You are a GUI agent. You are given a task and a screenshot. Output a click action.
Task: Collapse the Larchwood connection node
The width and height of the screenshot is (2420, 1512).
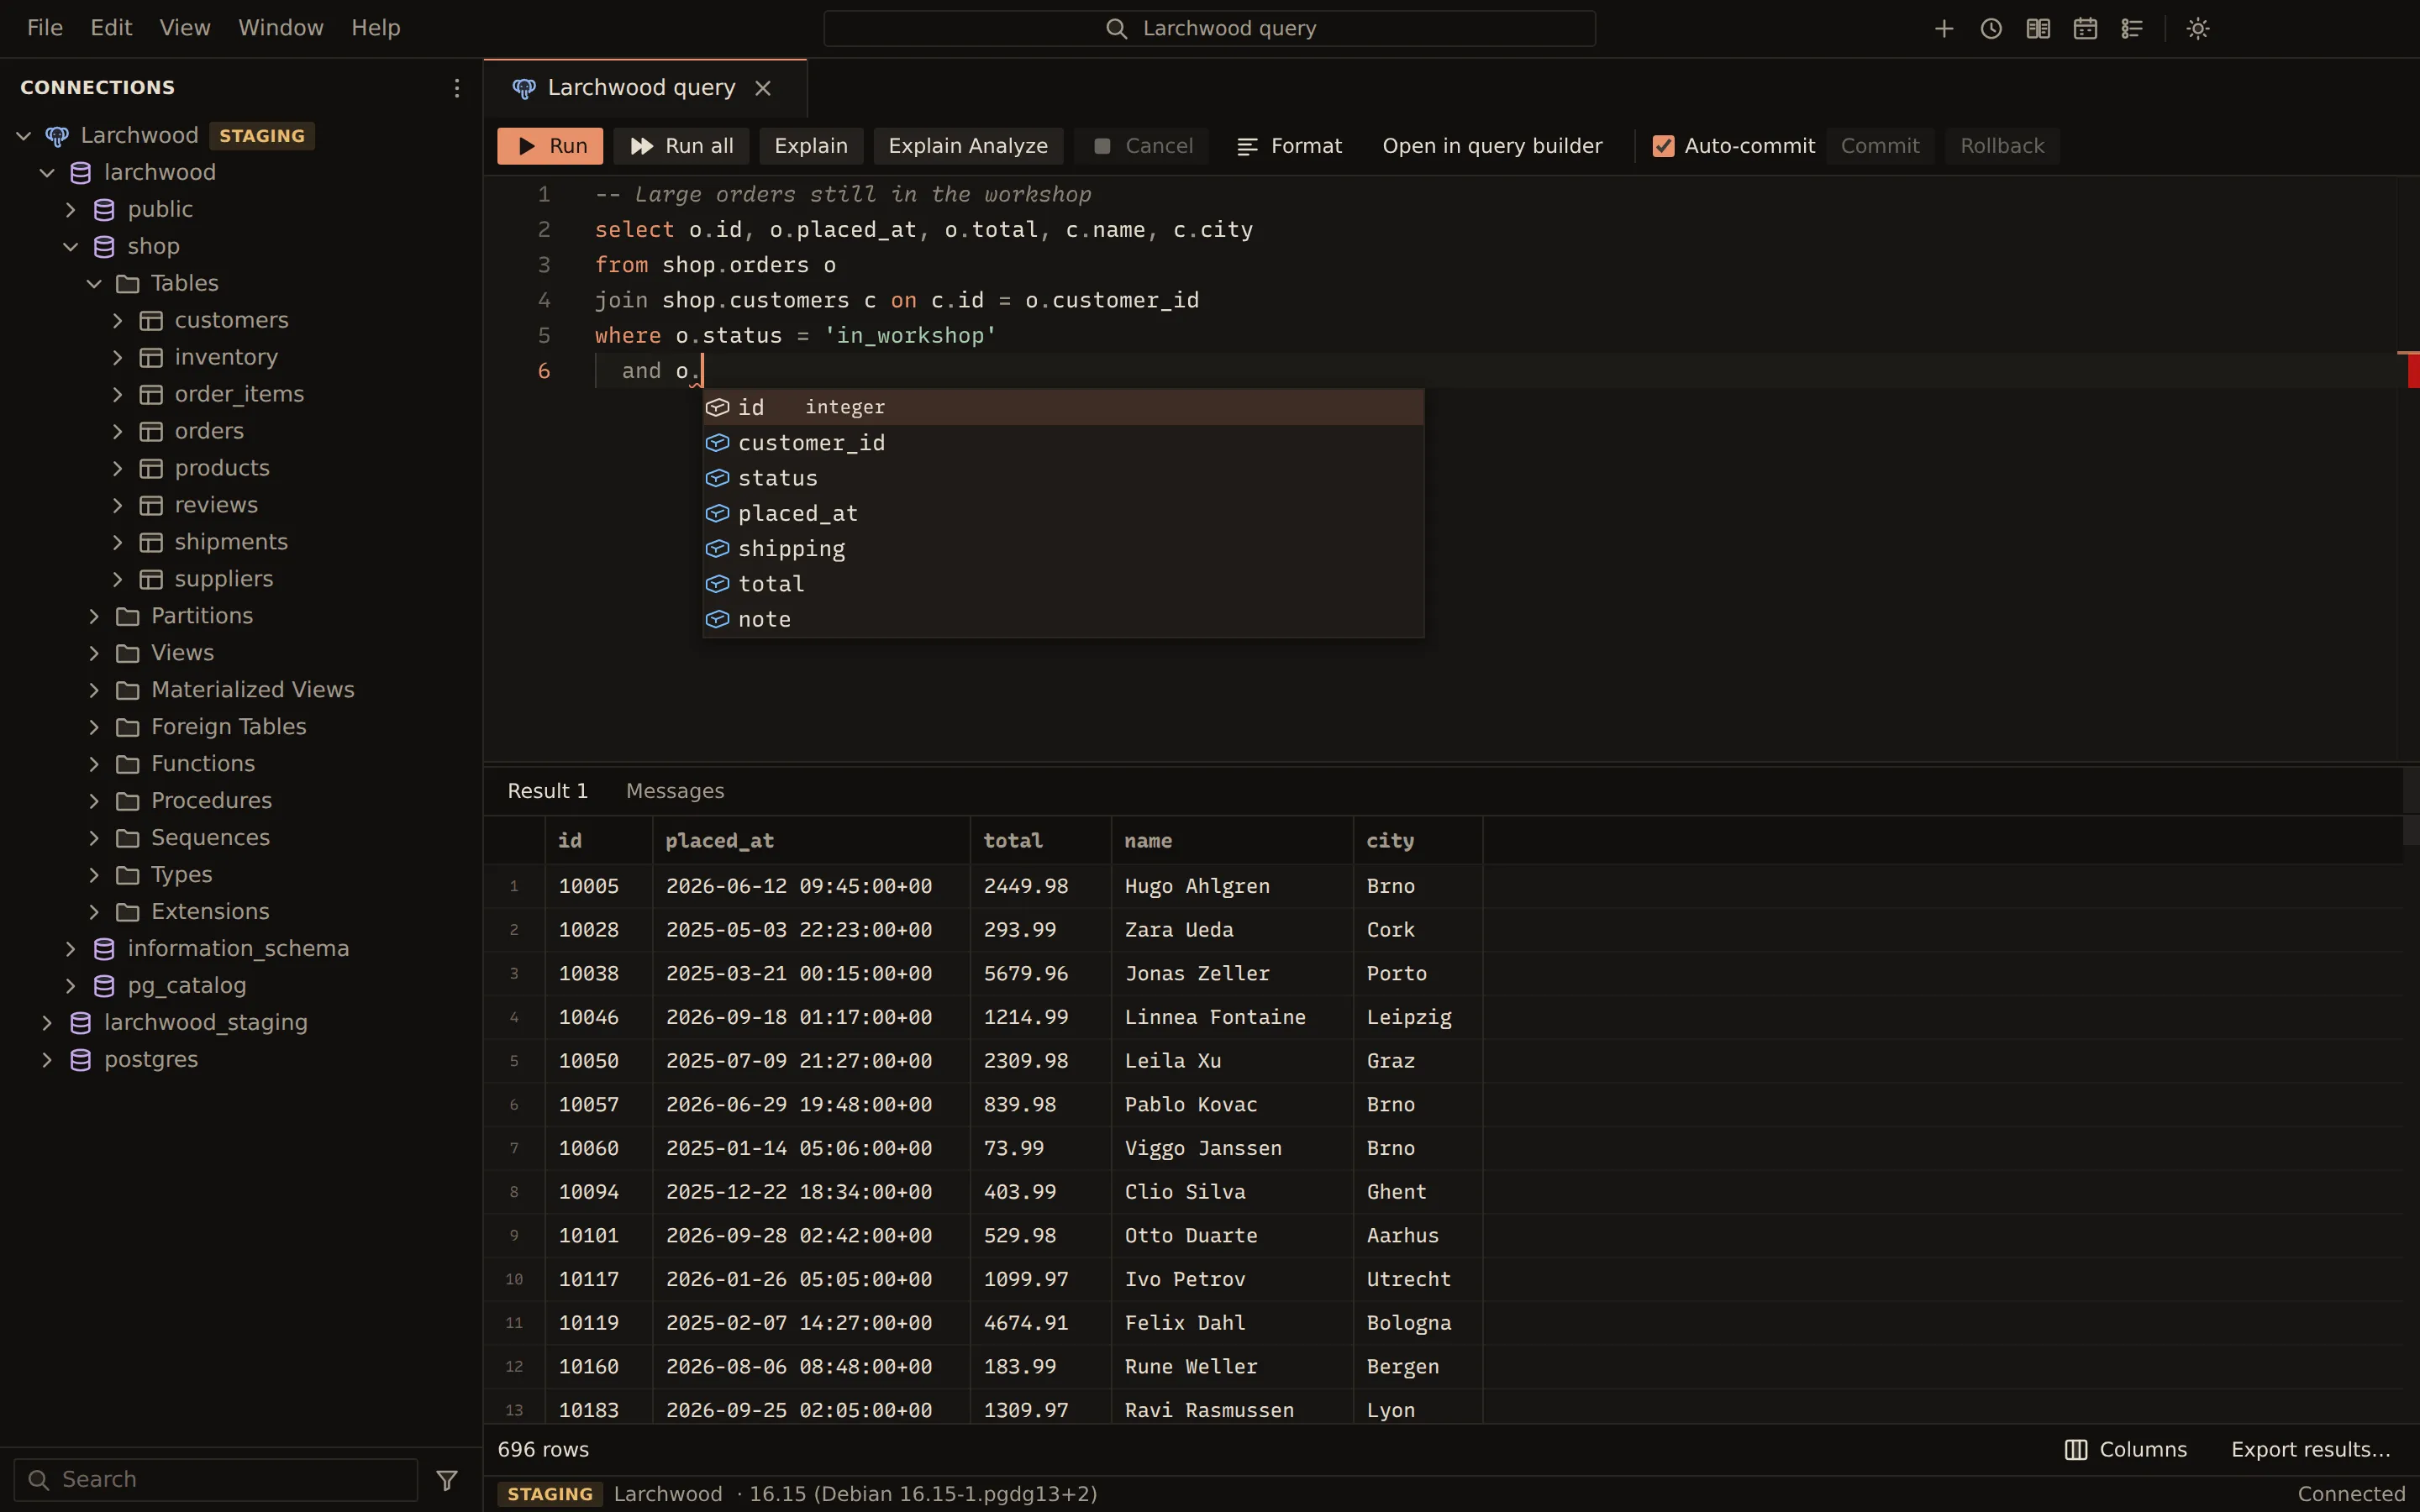[x=24, y=135]
